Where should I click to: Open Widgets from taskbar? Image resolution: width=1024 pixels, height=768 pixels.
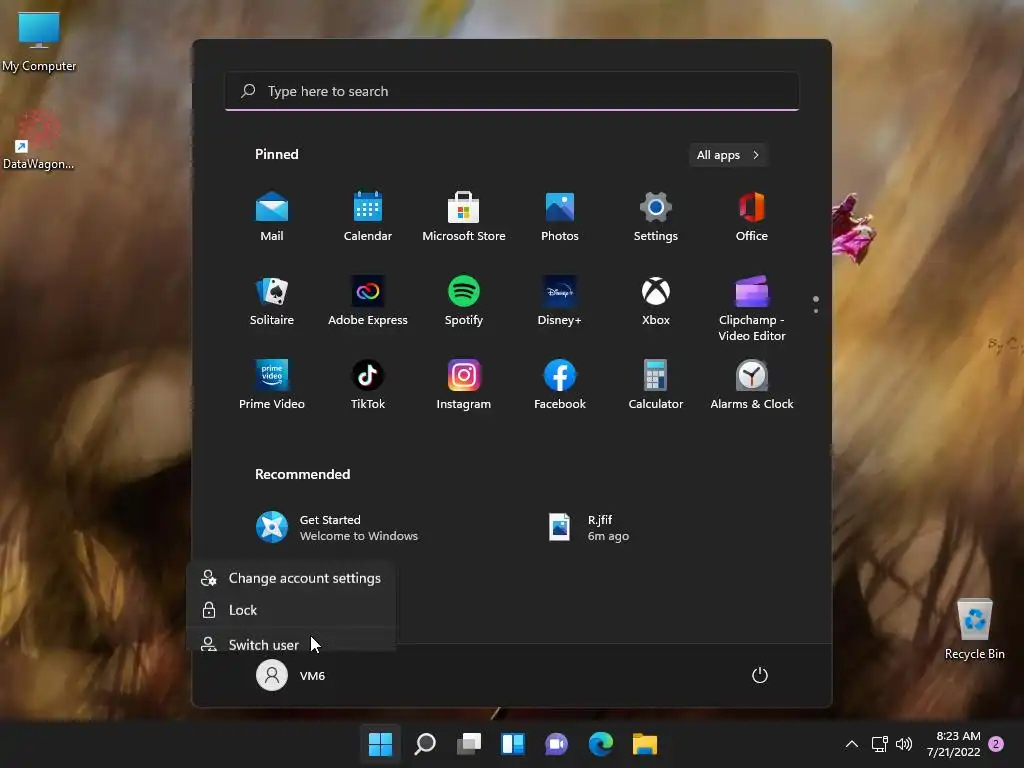click(513, 744)
